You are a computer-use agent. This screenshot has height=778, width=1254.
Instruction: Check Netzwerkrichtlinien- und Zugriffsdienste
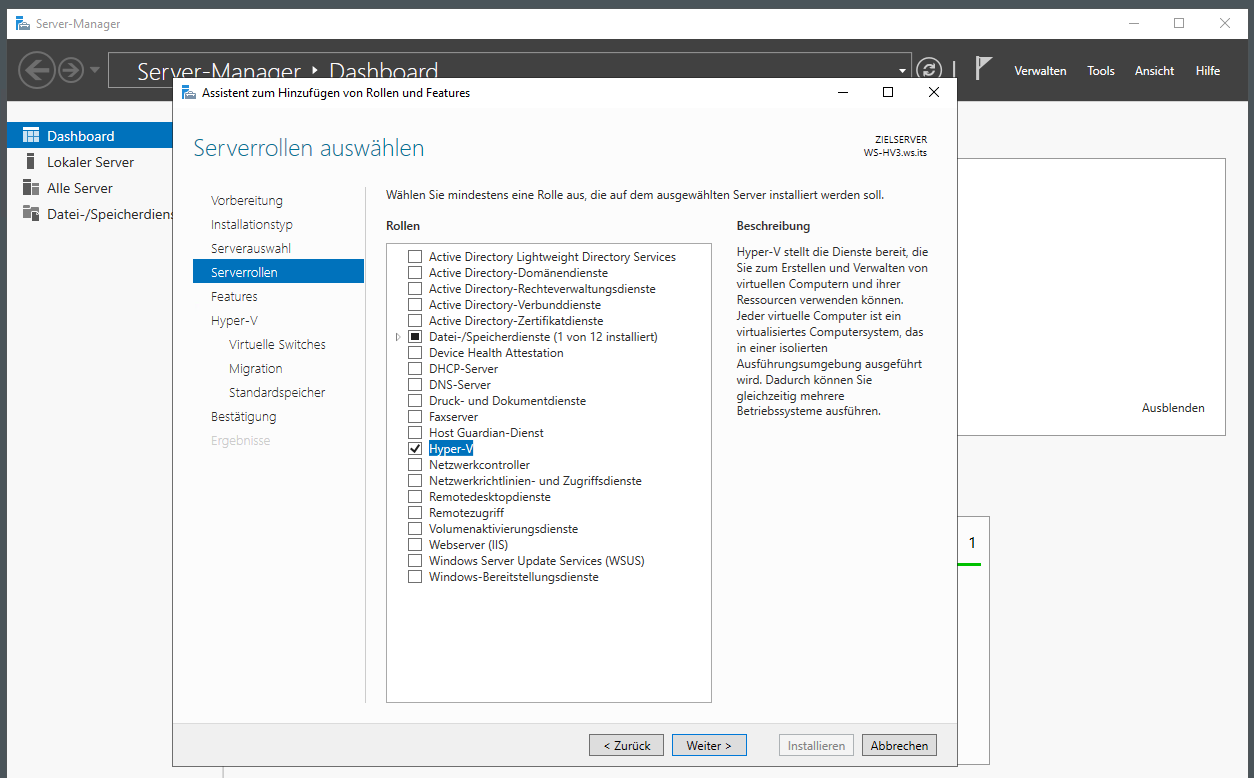click(x=415, y=481)
